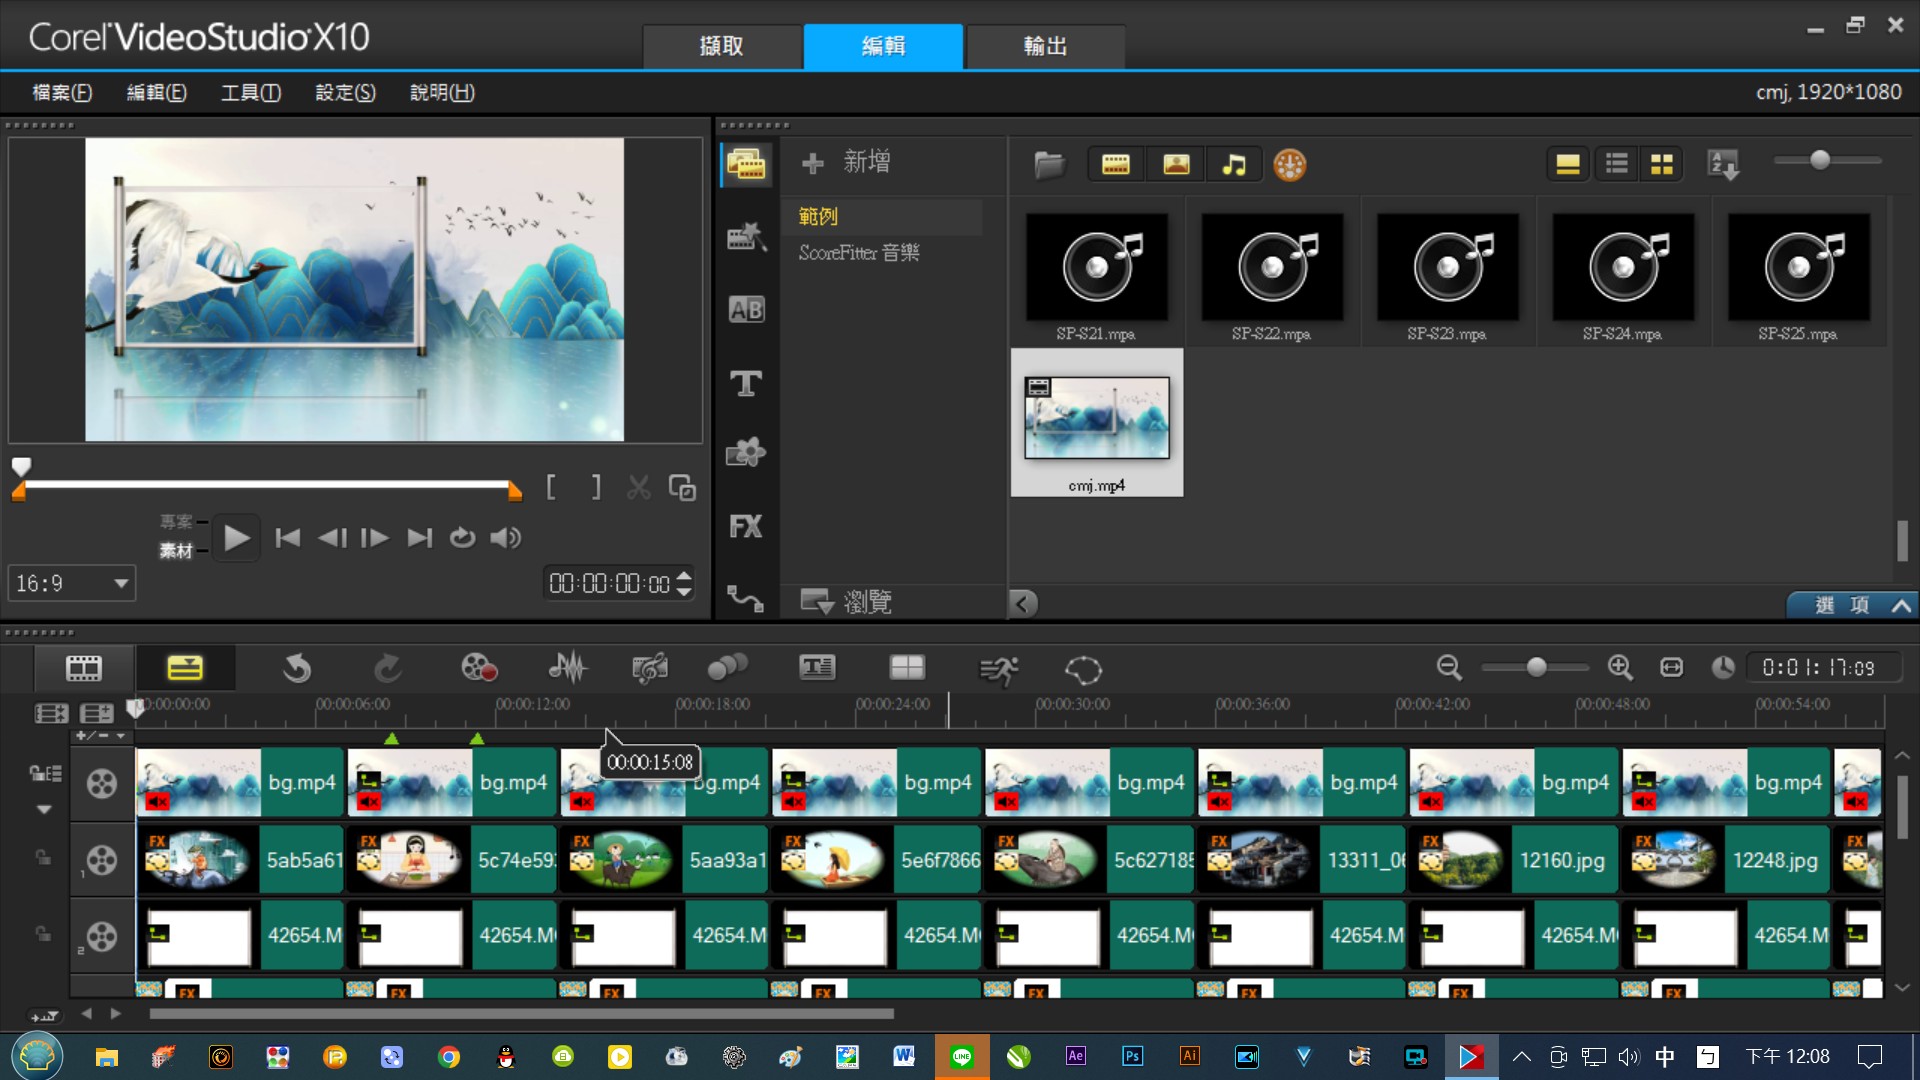Set mark-in bracket
This screenshot has height=1080, width=1920.
coord(551,487)
